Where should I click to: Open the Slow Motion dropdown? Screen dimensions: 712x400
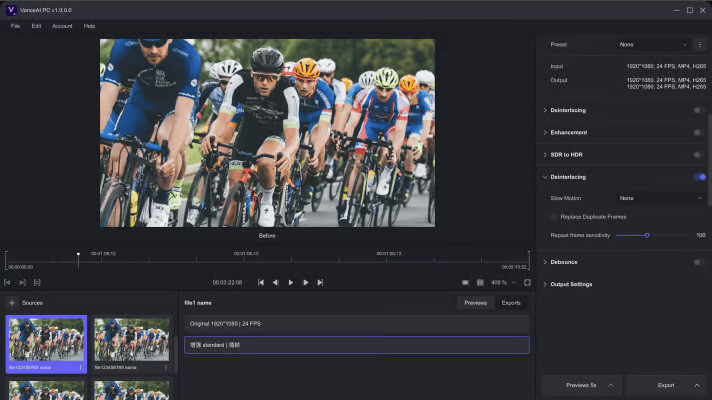click(x=660, y=198)
